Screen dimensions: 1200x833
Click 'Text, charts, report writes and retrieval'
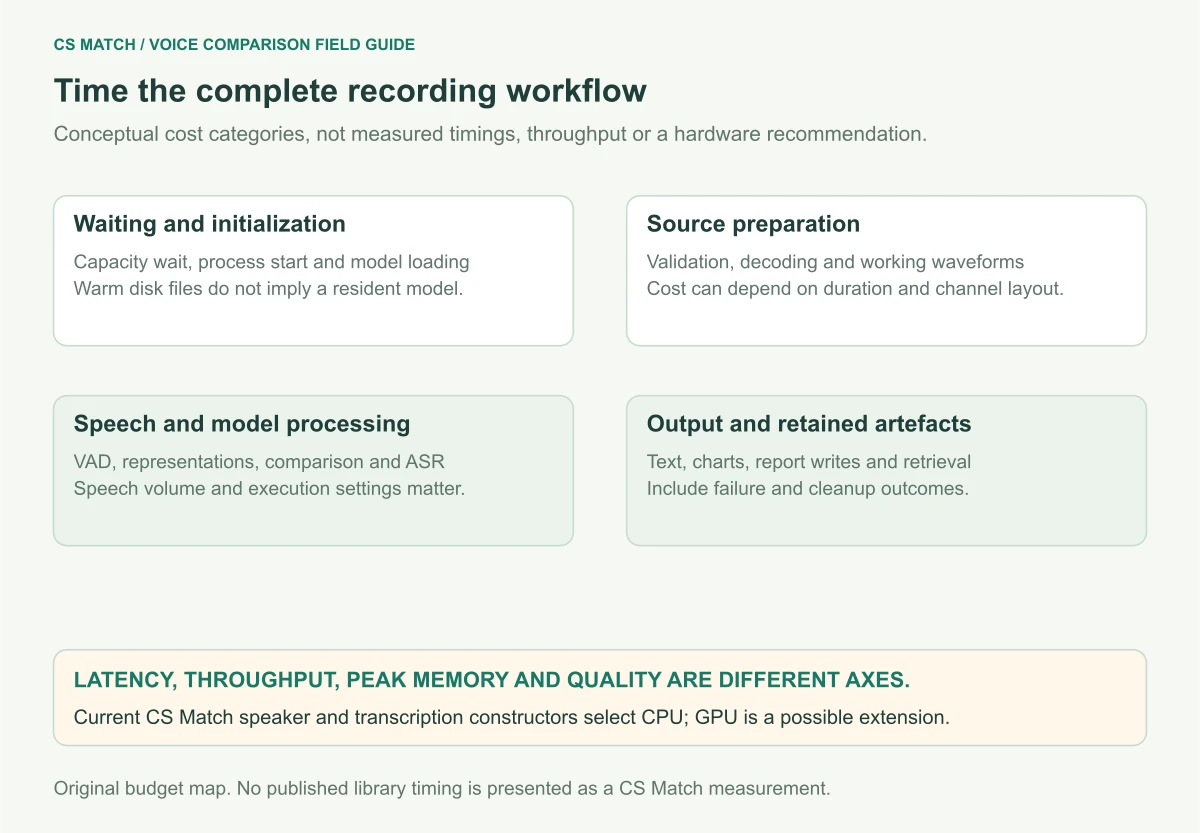pyautogui.click(x=809, y=462)
